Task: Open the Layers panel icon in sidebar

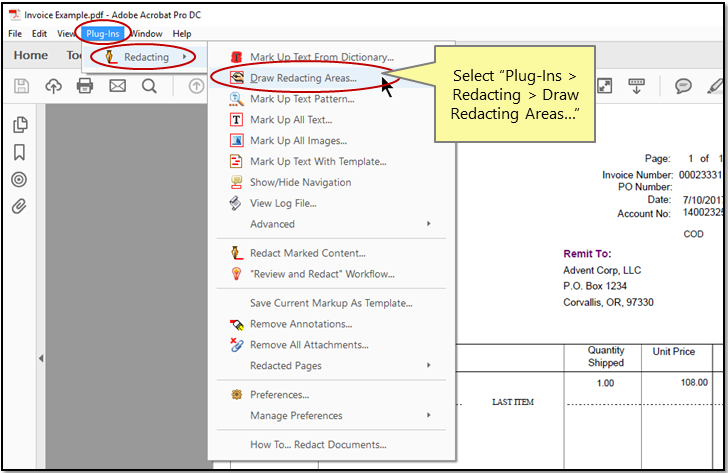Action: coord(19,180)
